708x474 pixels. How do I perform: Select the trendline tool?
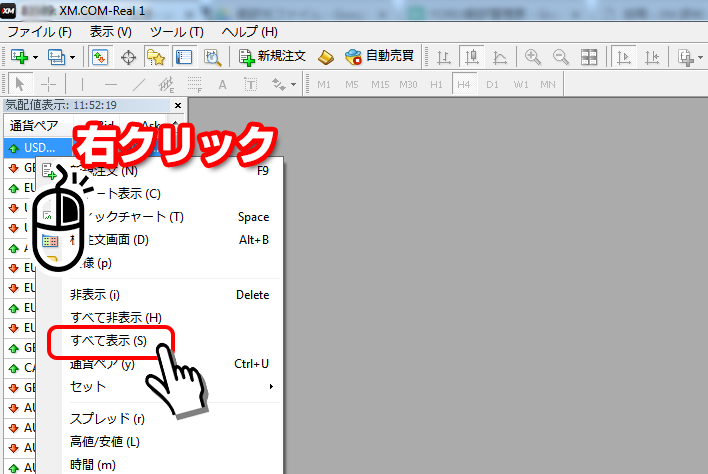(x=139, y=84)
